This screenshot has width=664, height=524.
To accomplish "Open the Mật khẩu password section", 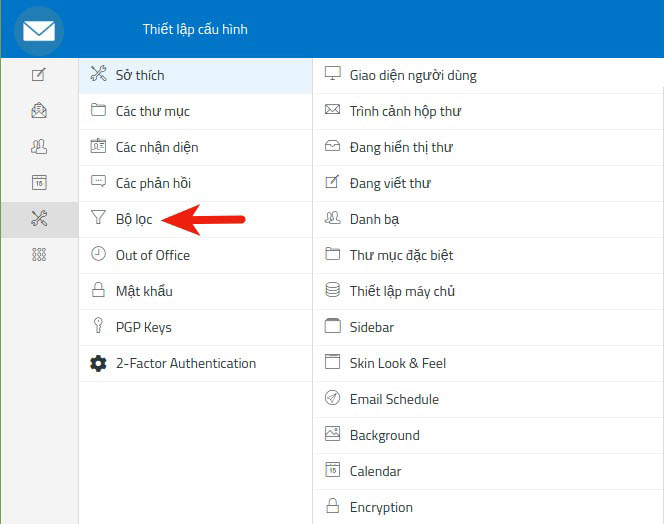I will coord(196,291).
